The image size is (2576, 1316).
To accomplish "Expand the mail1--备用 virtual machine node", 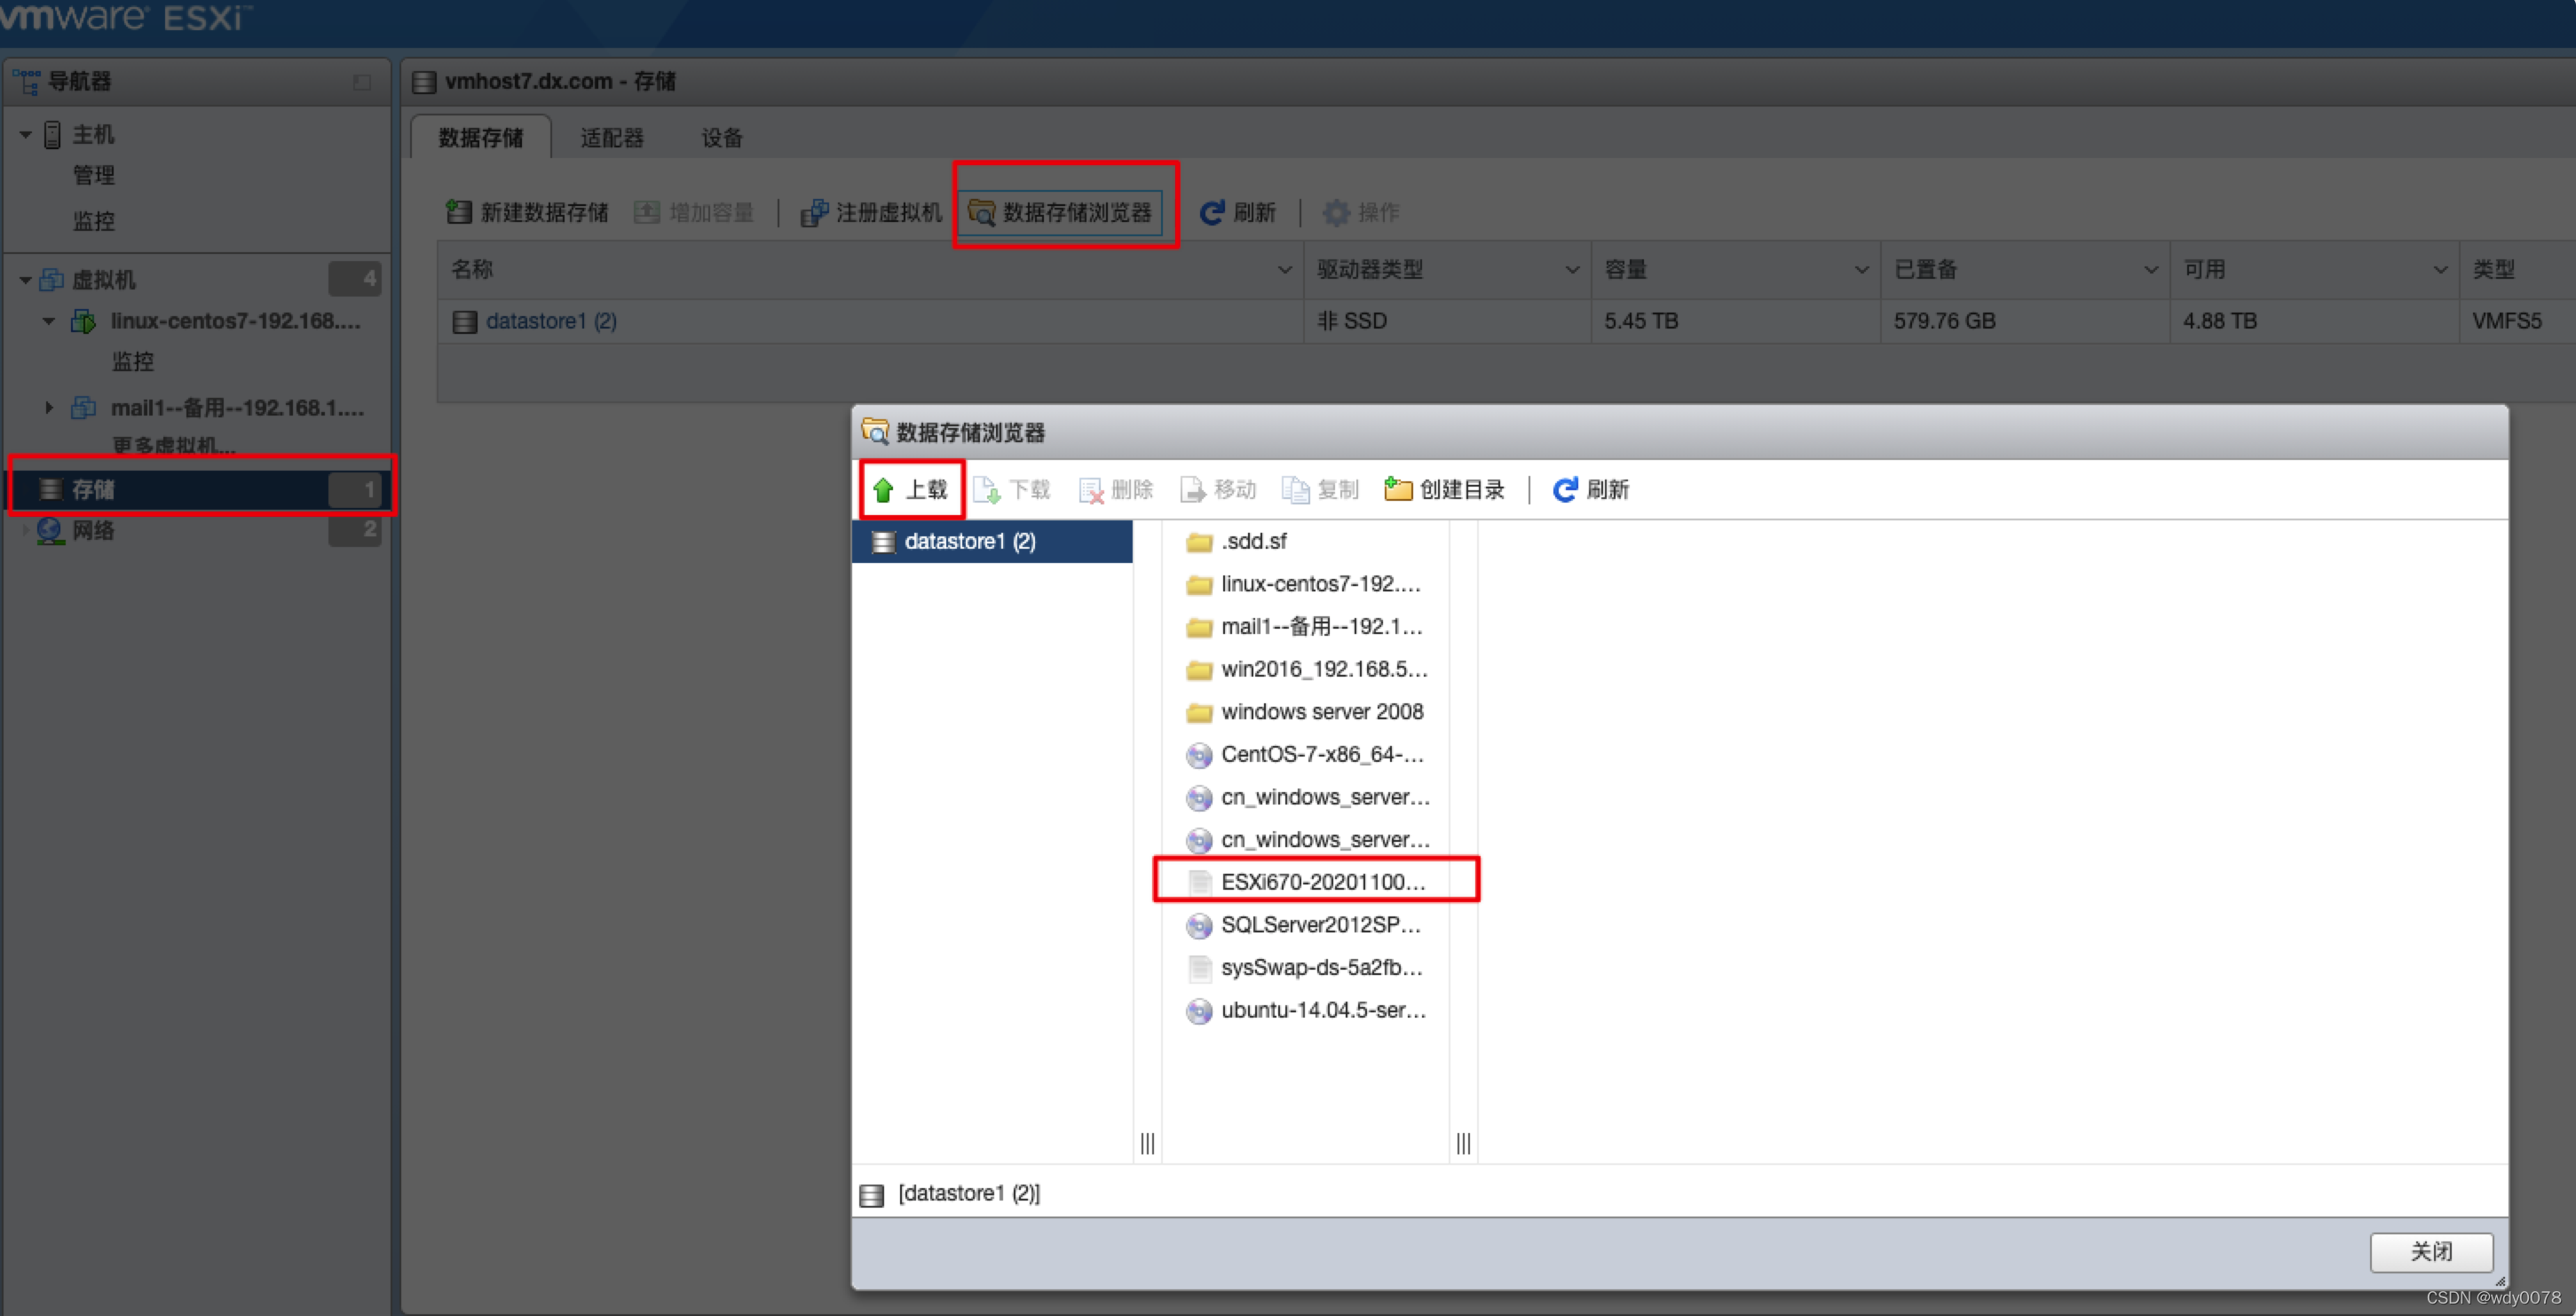I will point(49,408).
